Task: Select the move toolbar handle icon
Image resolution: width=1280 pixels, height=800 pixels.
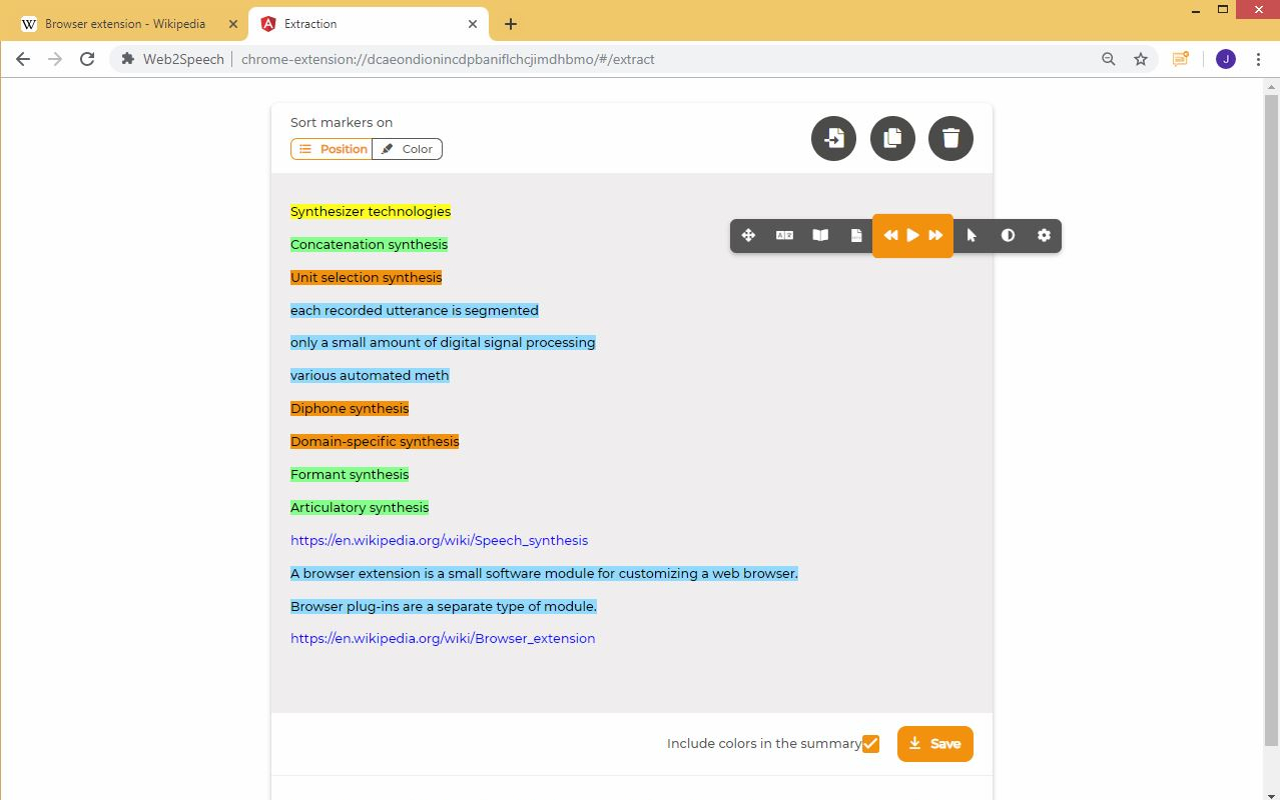Action: click(748, 235)
